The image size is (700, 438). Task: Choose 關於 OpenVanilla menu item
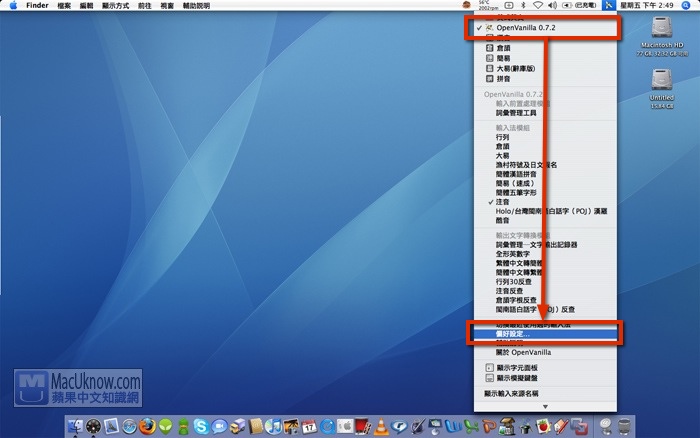[545, 352]
